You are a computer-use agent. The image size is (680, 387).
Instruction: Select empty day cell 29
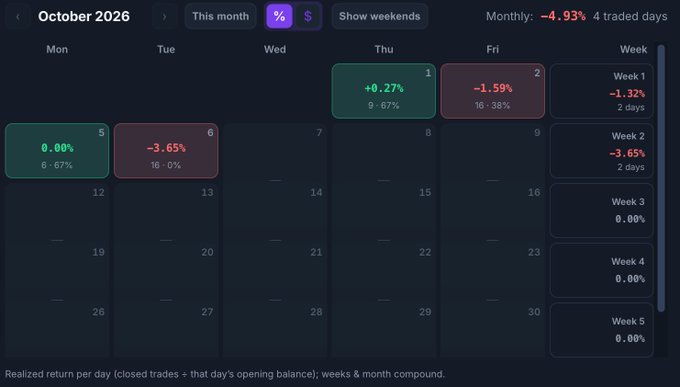[x=384, y=330]
